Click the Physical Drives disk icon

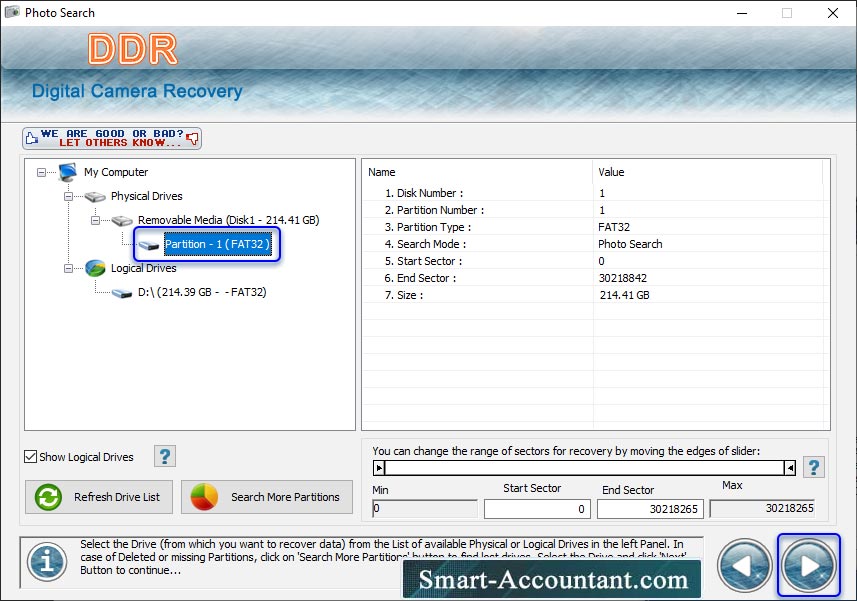click(x=95, y=197)
